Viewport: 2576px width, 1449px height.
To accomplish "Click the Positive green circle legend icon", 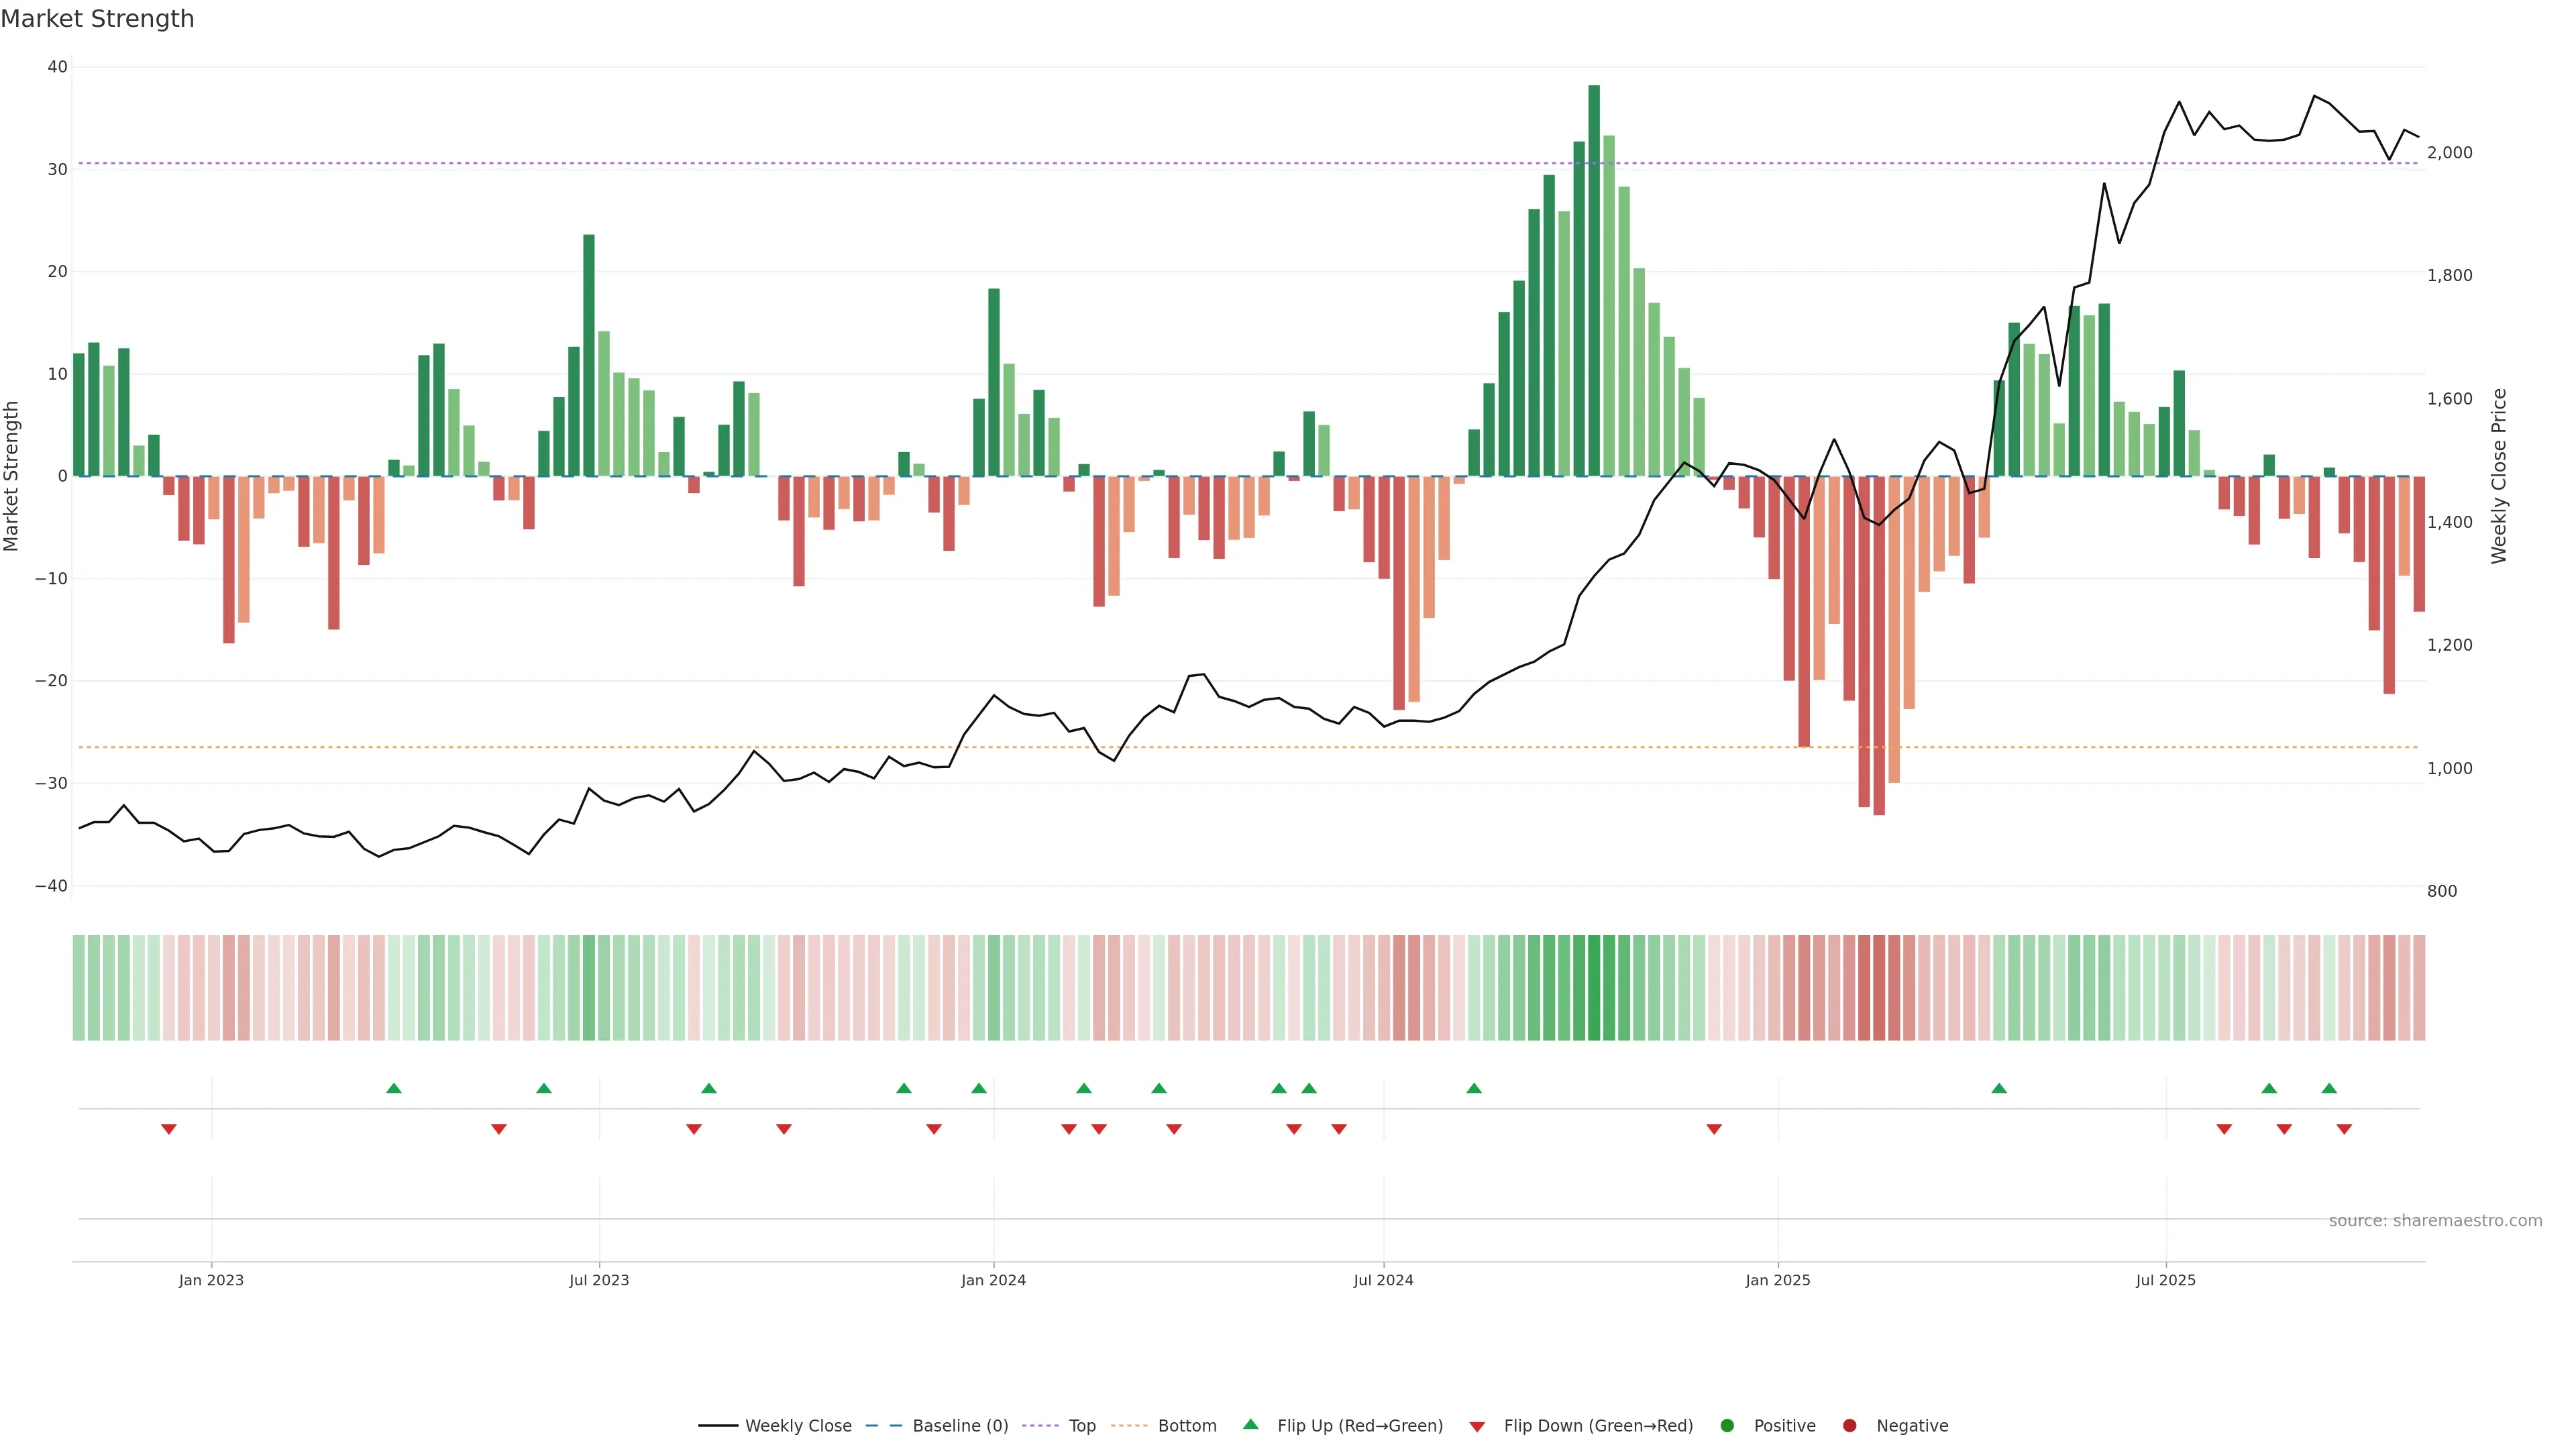I will pos(1727,1426).
